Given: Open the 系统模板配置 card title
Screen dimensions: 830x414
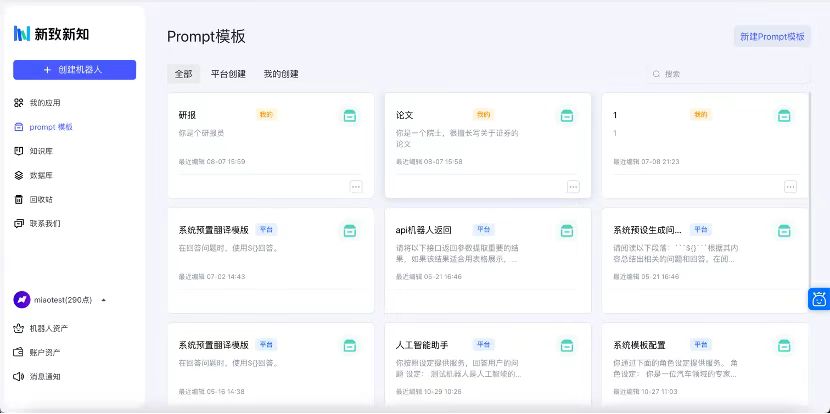Looking at the screenshot, I should pos(639,345).
